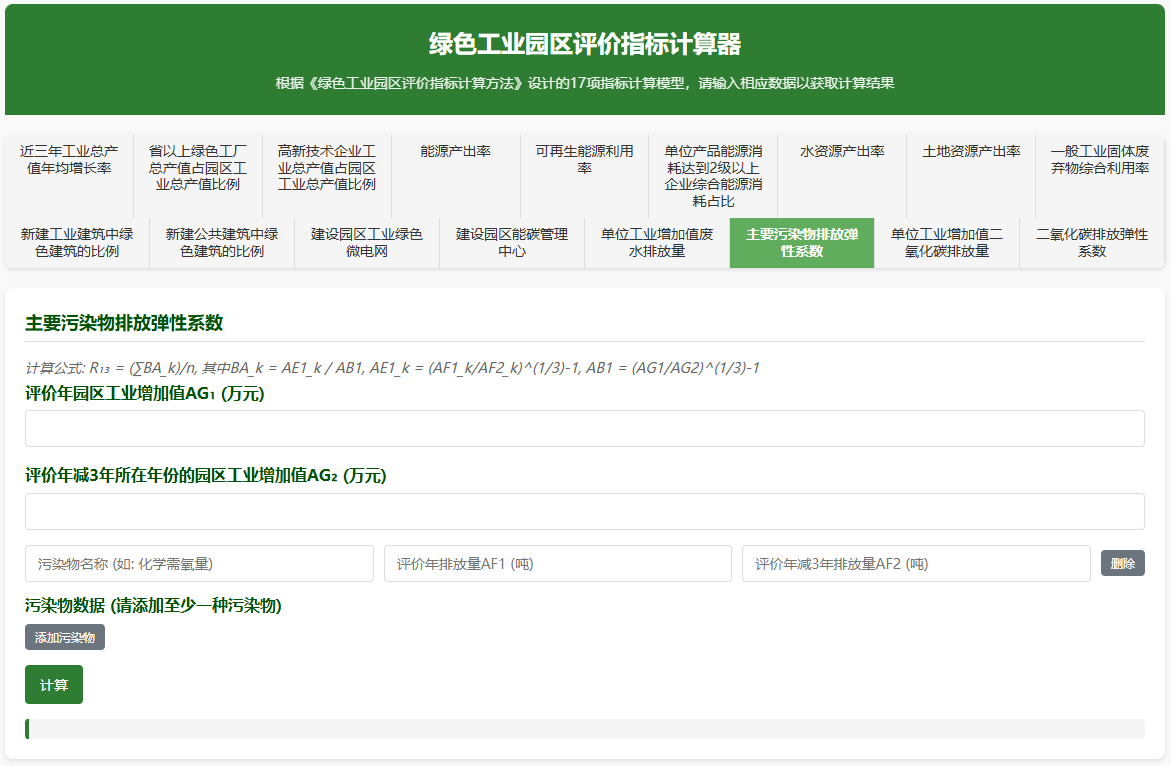Select the 水资源产出率 tab
The image size is (1171, 766).
(x=842, y=152)
